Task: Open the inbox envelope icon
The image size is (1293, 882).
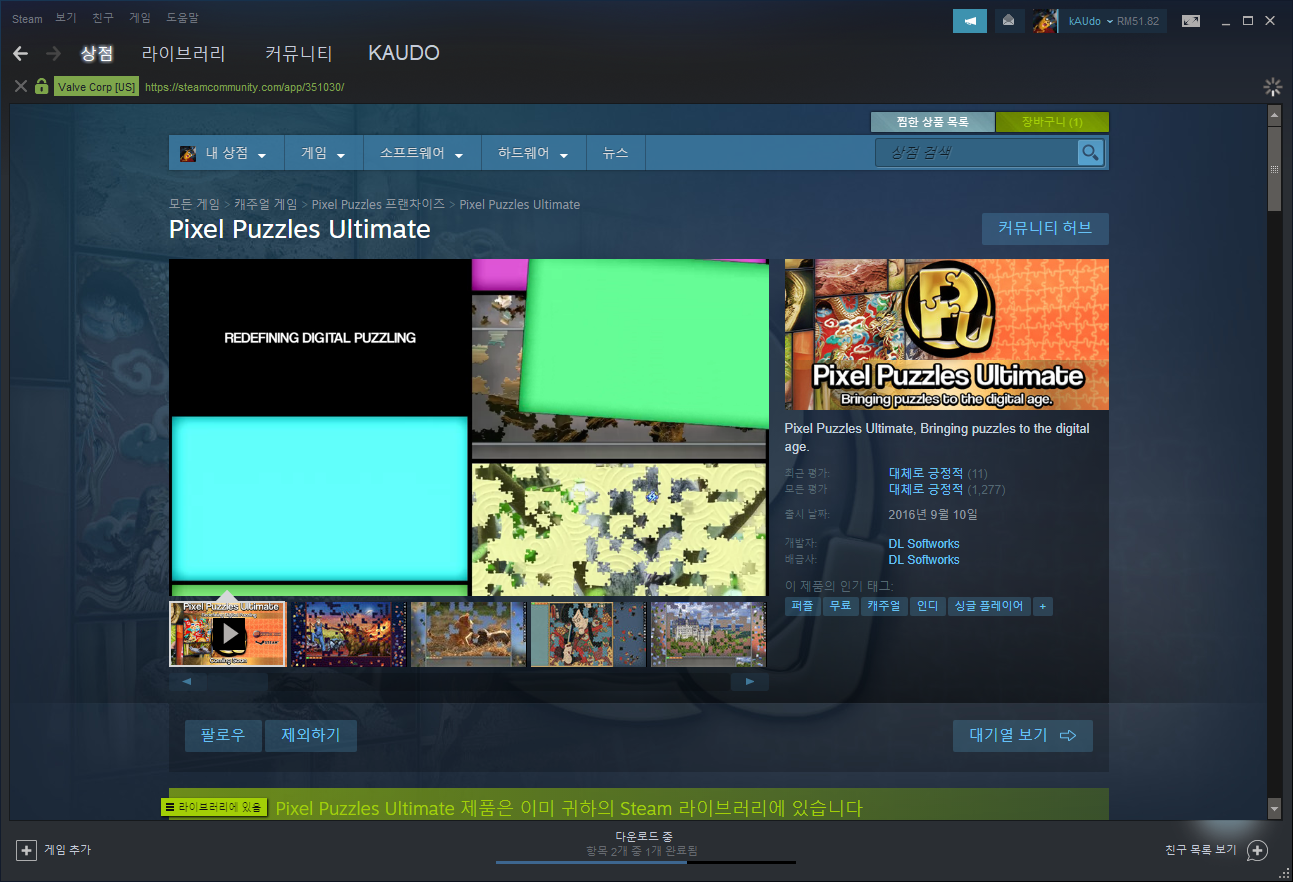Action: [x=1009, y=21]
